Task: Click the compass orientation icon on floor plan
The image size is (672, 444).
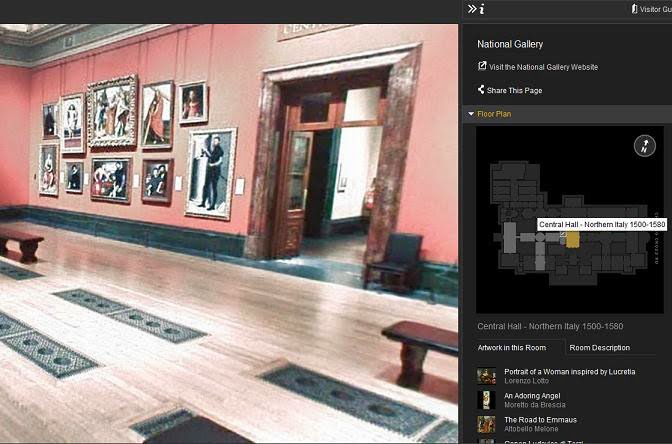Action: pos(645,146)
